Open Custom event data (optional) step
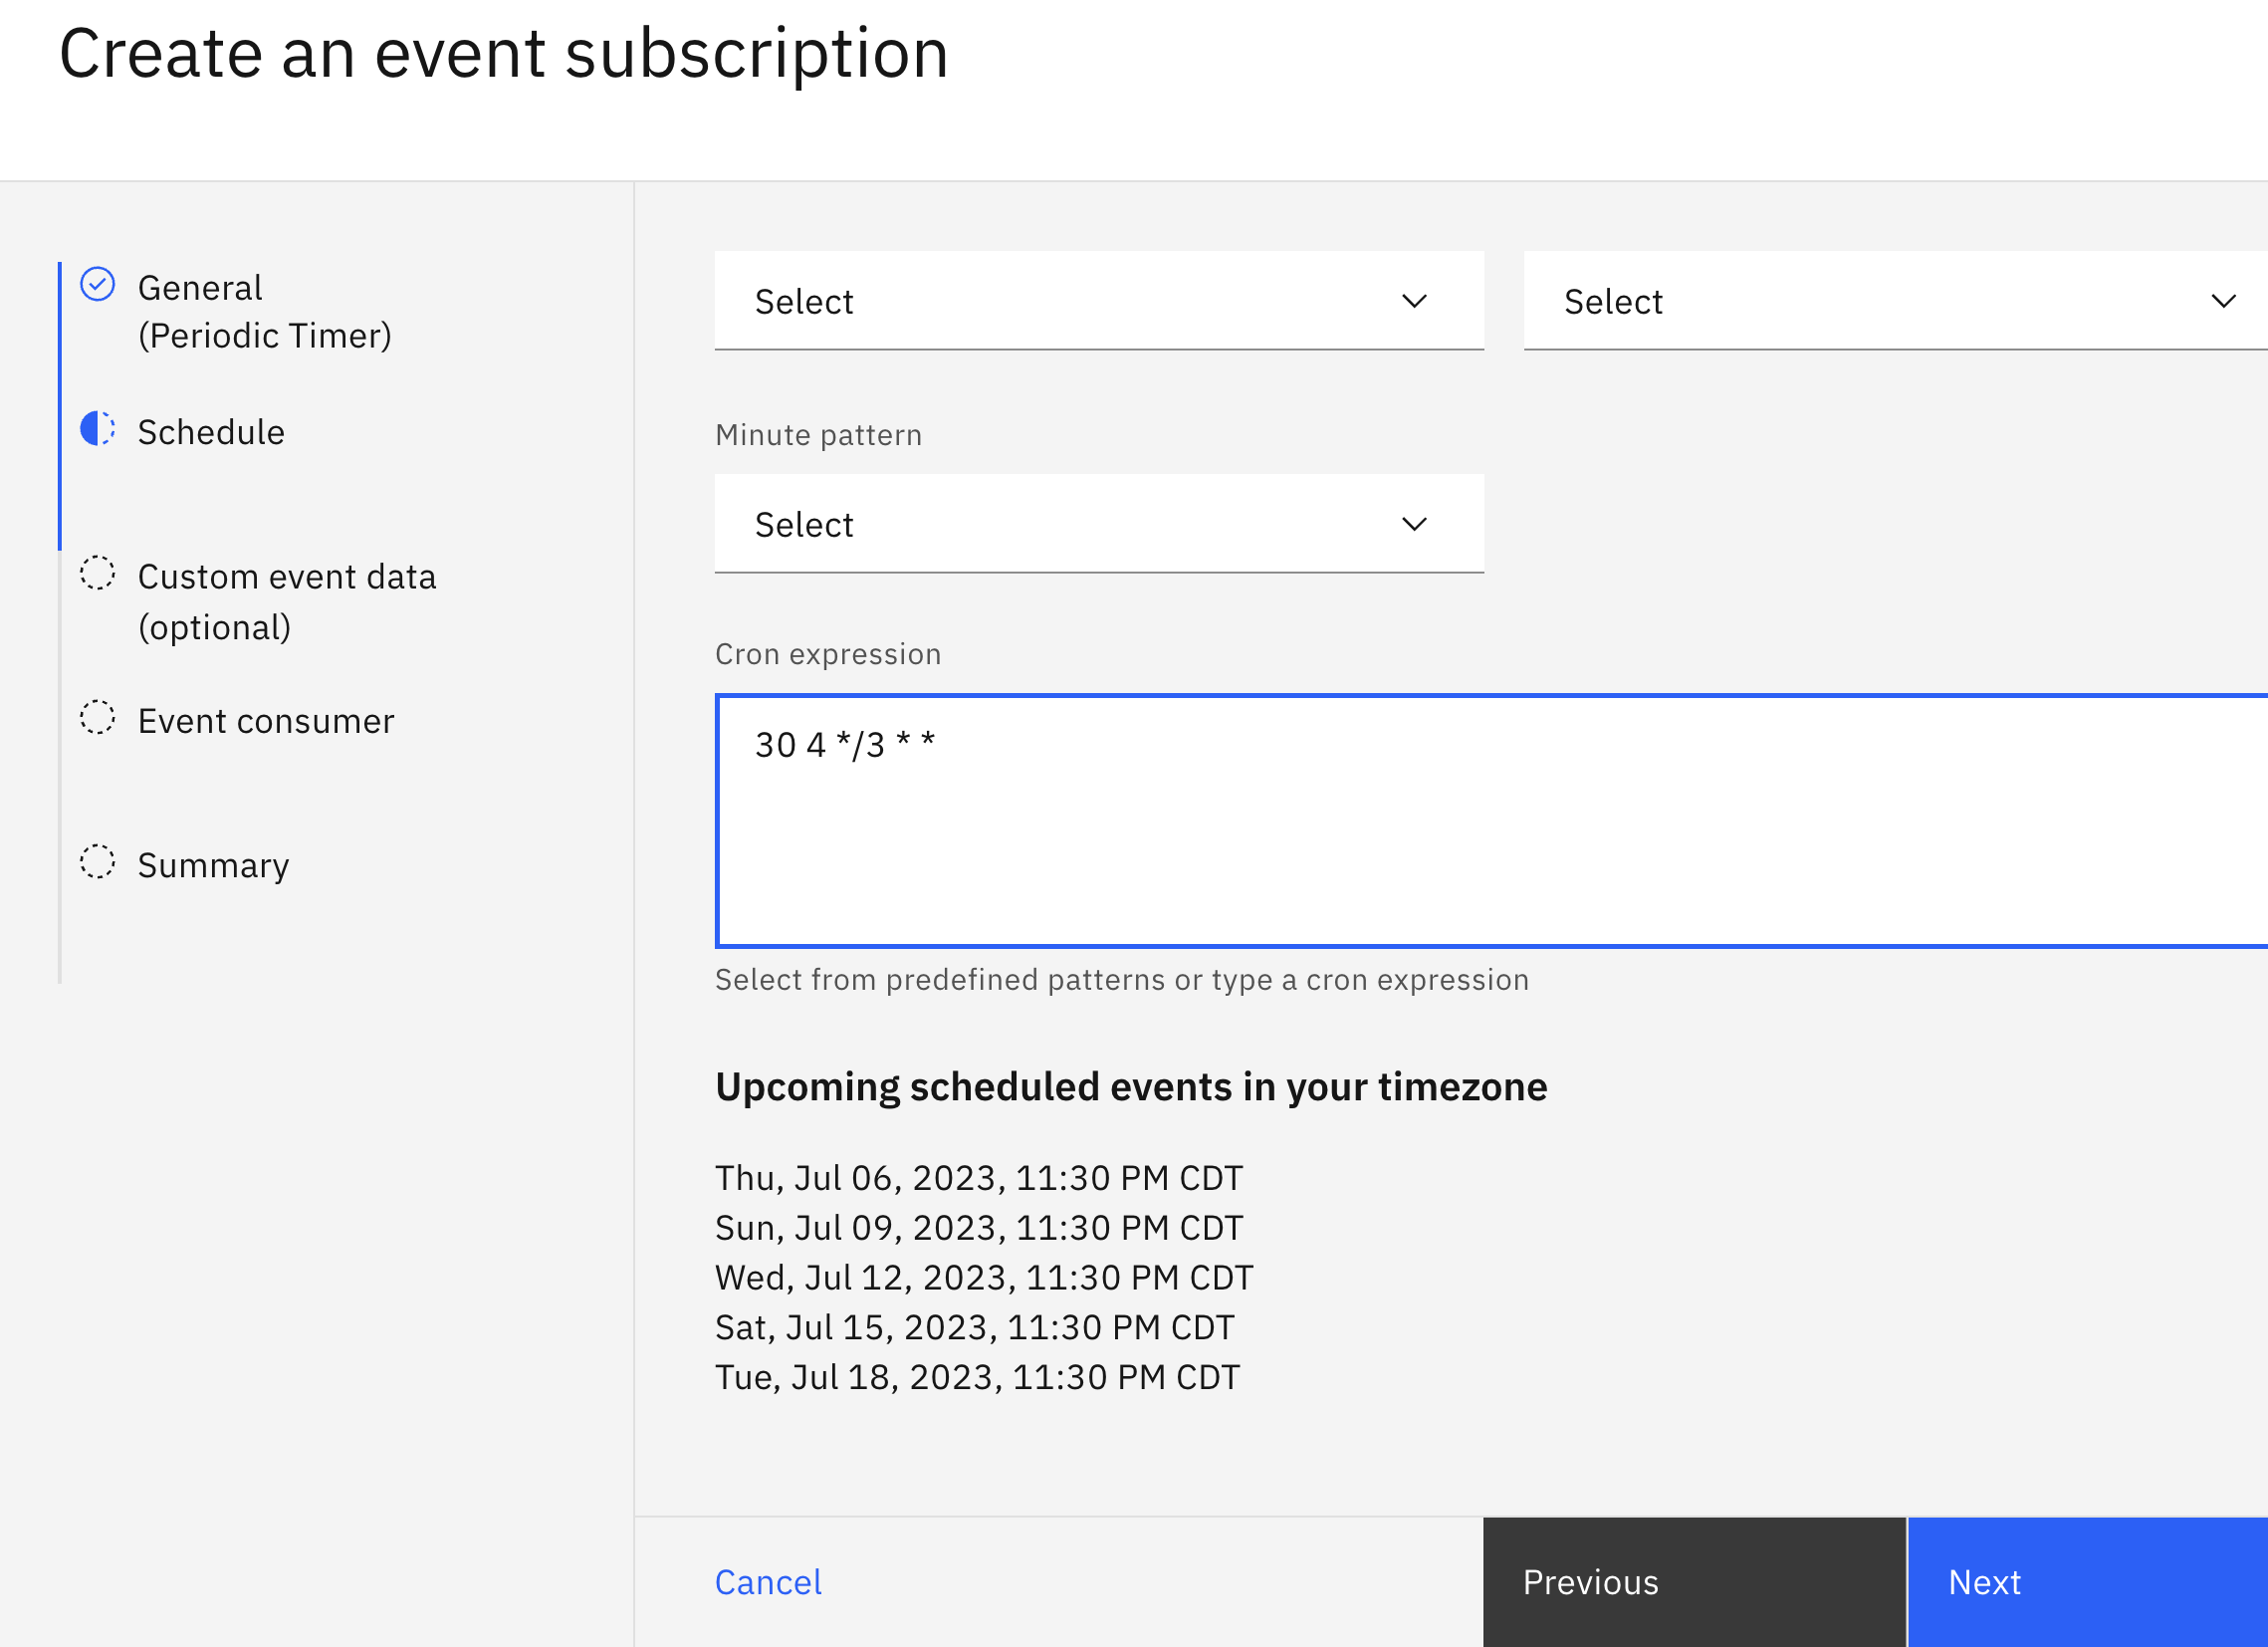2268x1647 pixels. click(286, 601)
